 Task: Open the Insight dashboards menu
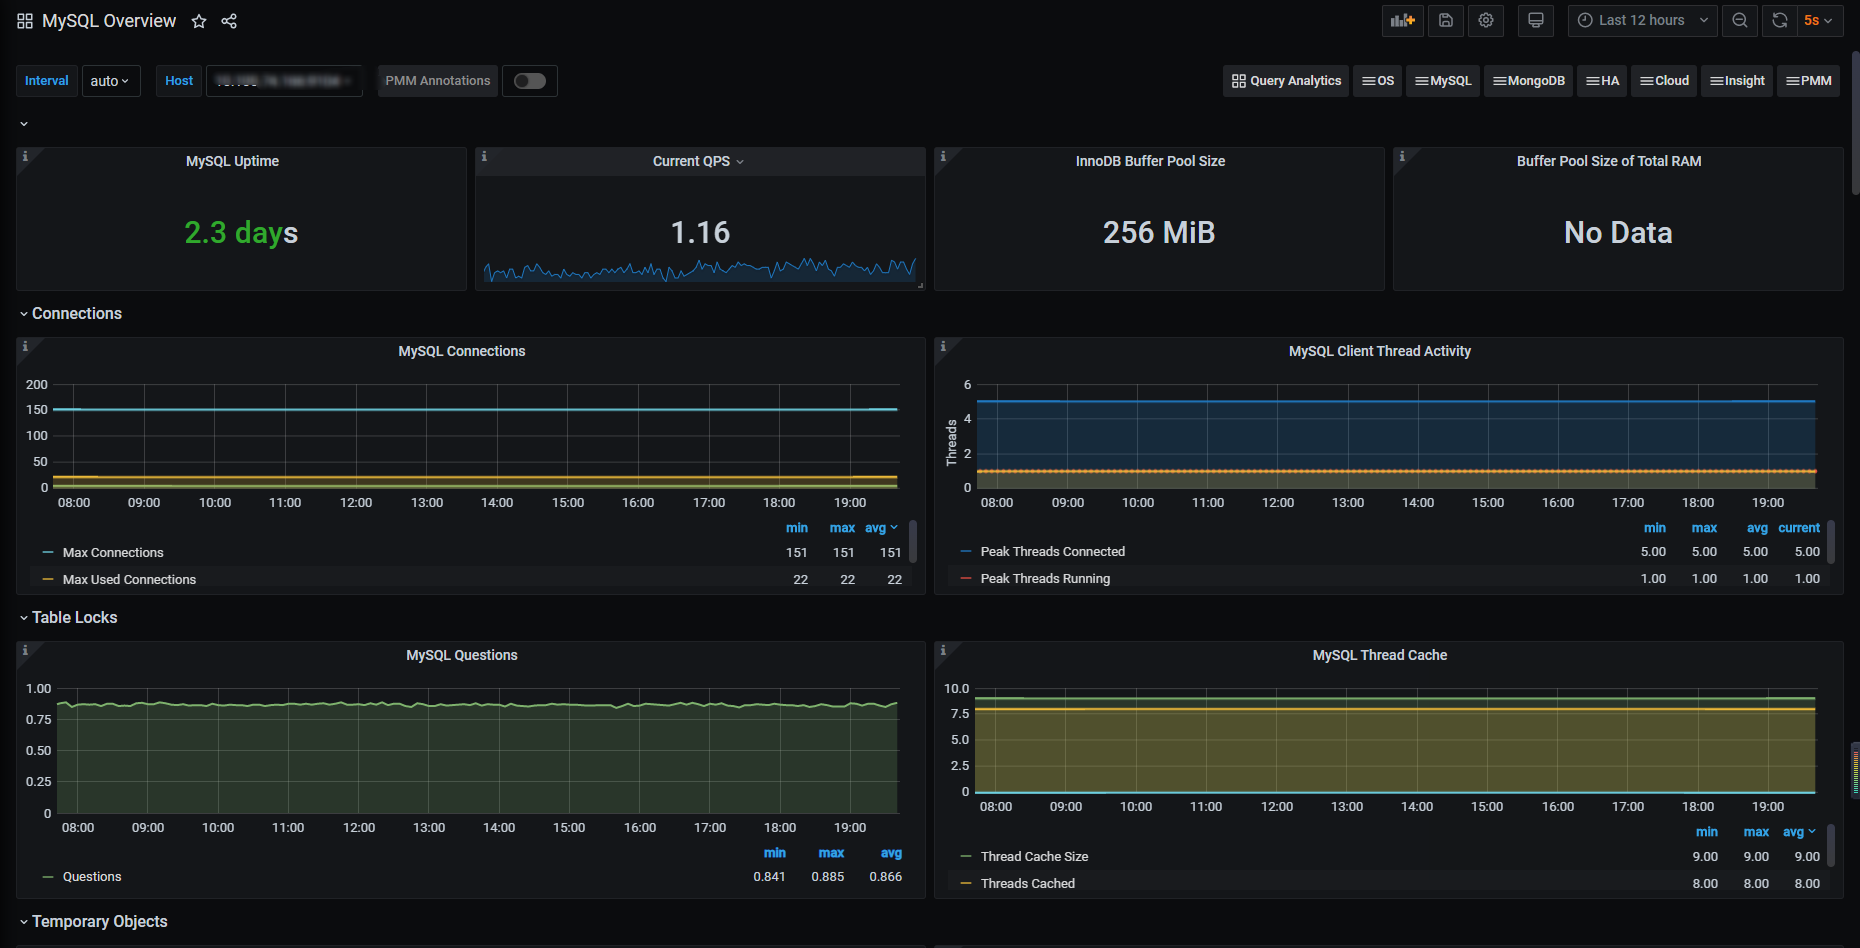click(1737, 81)
